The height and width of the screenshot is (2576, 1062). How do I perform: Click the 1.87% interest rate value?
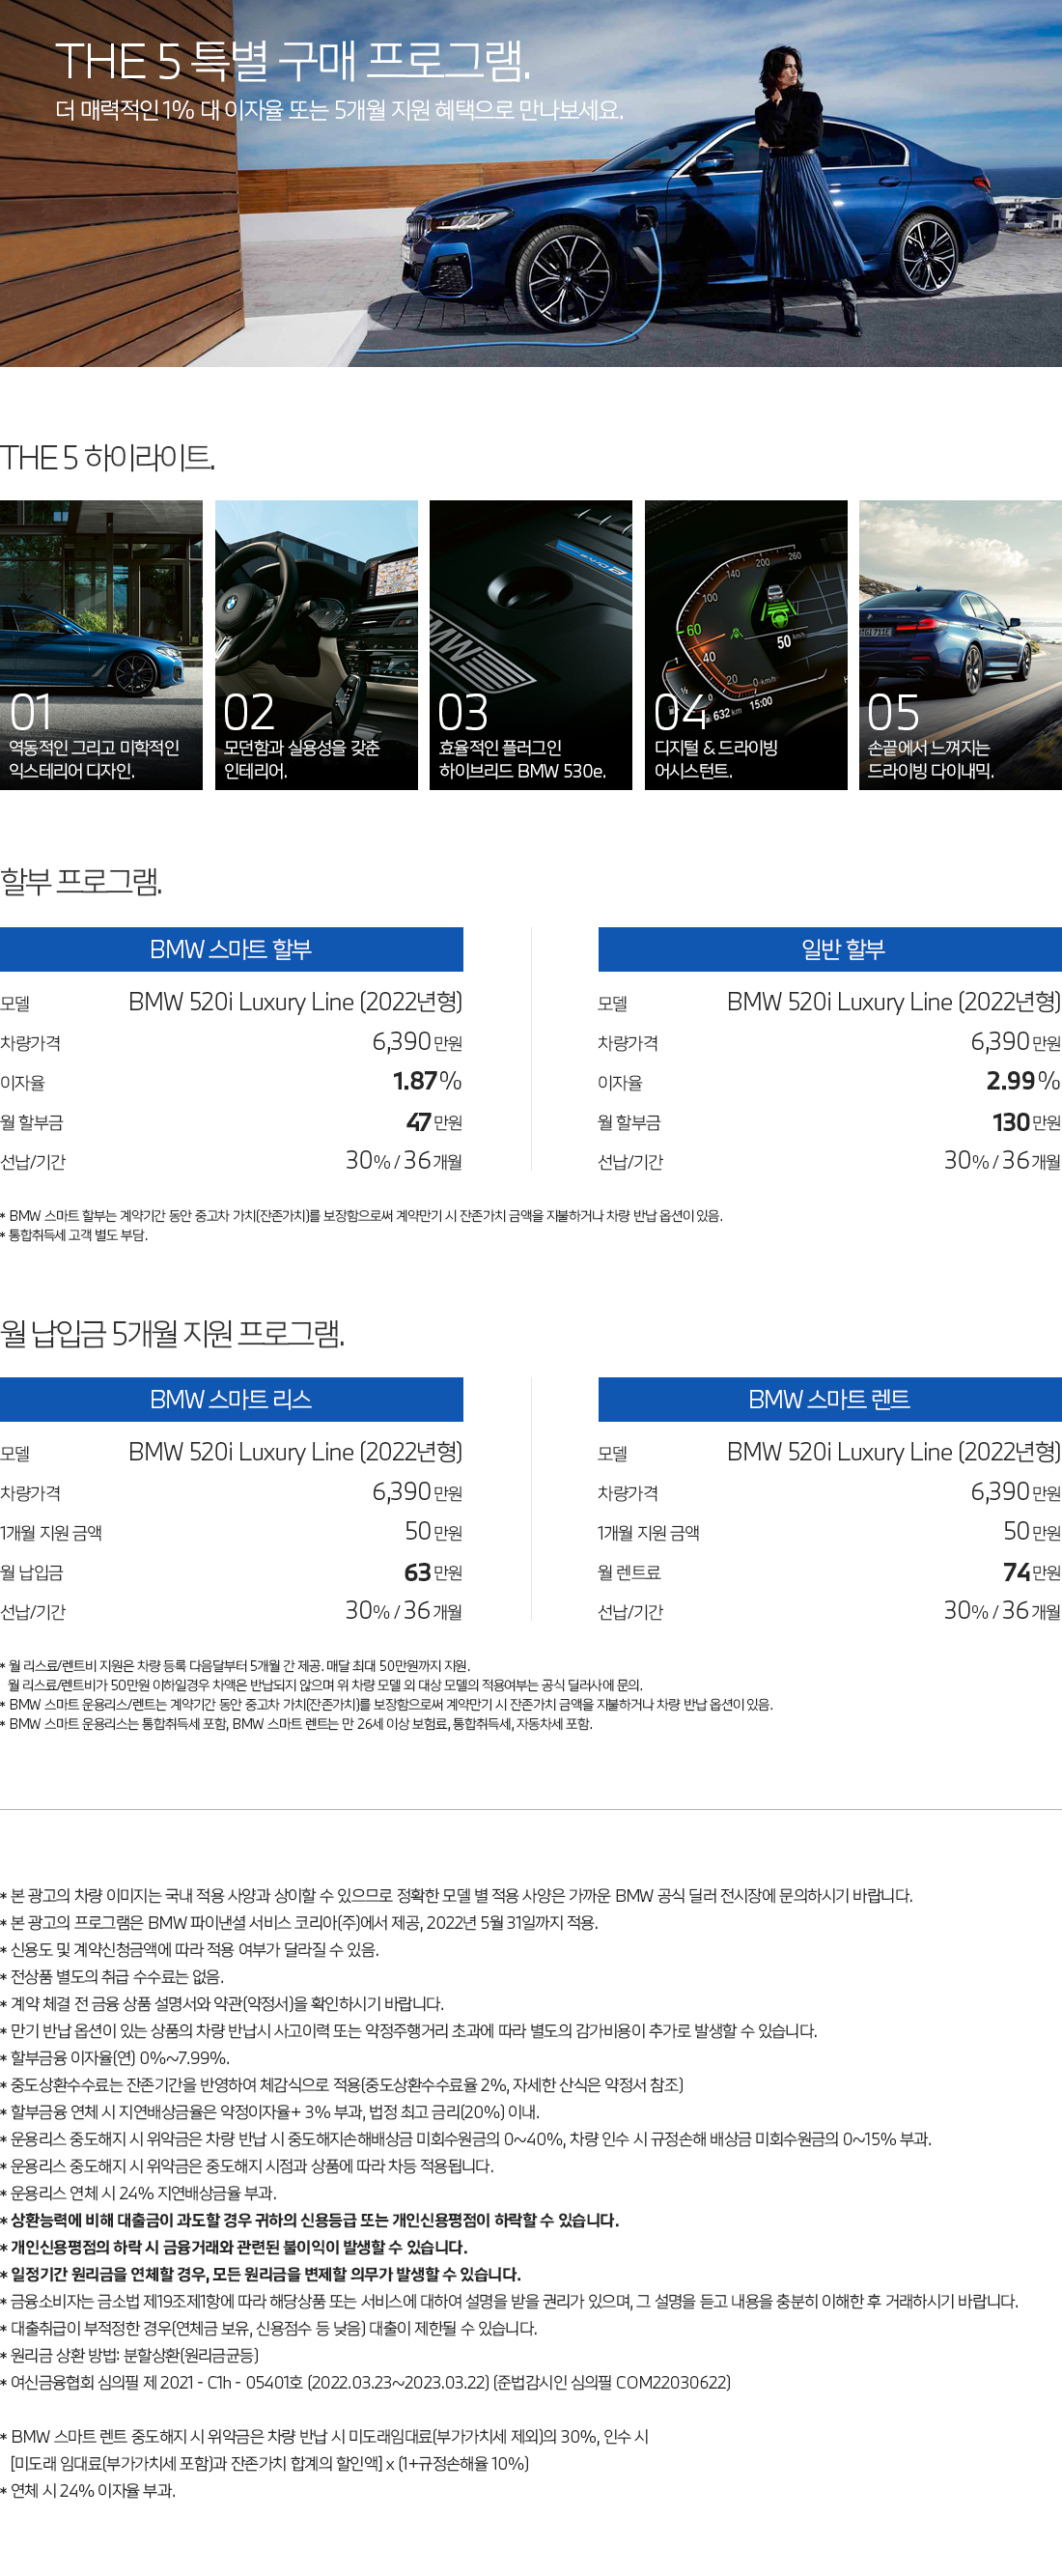[x=427, y=1081]
